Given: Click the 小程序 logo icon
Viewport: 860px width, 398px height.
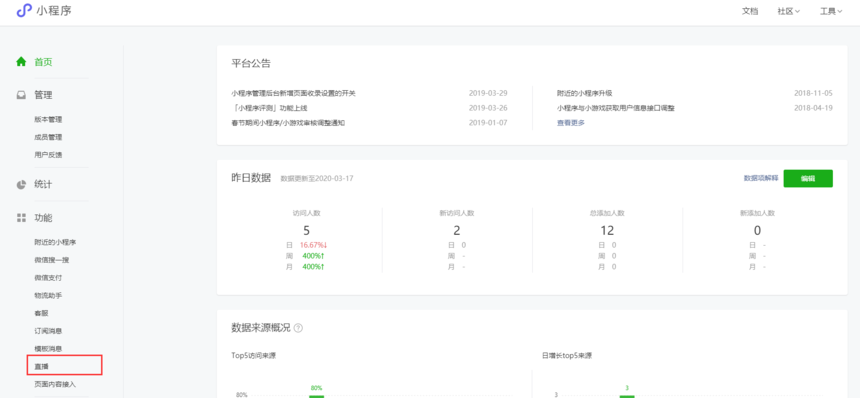Looking at the screenshot, I should [x=24, y=10].
